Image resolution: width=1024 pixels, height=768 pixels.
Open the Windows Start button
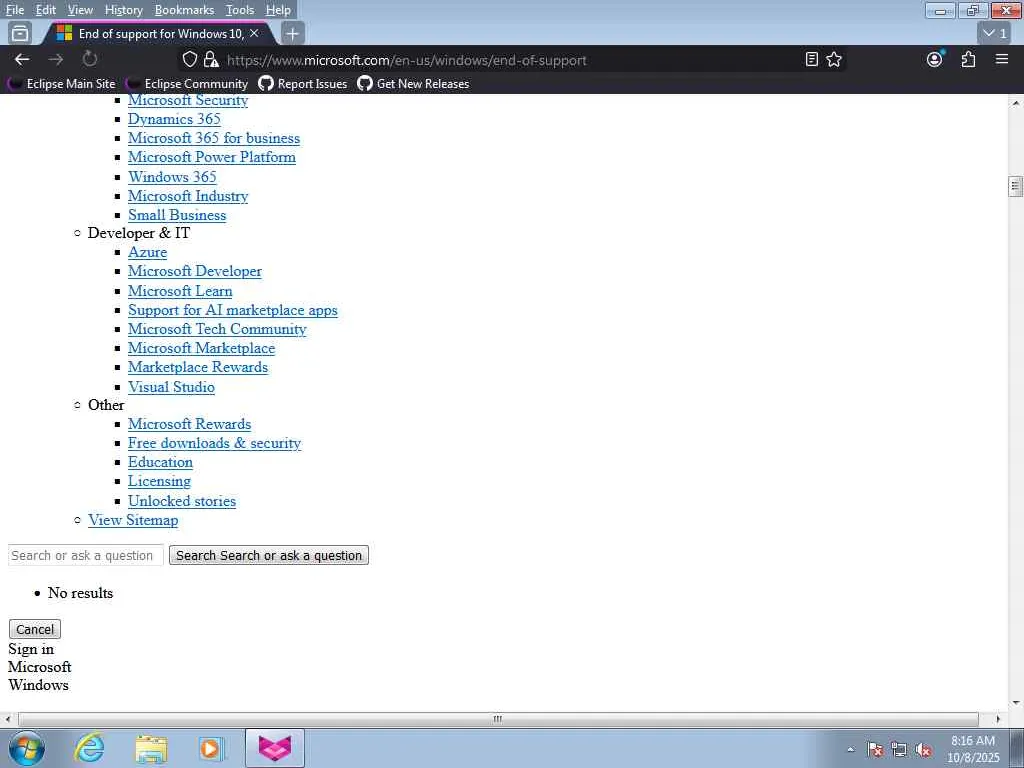[x=27, y=748]
